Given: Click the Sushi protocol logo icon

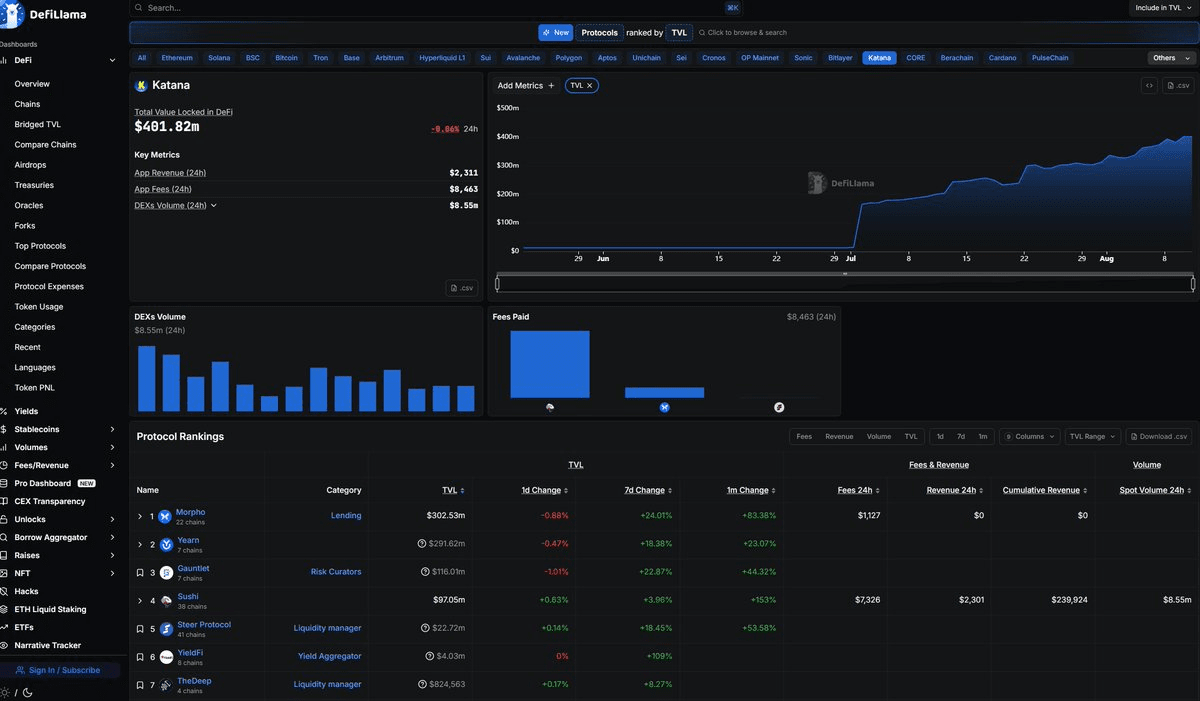Looking at the screenshot, I should click(165, 601).
